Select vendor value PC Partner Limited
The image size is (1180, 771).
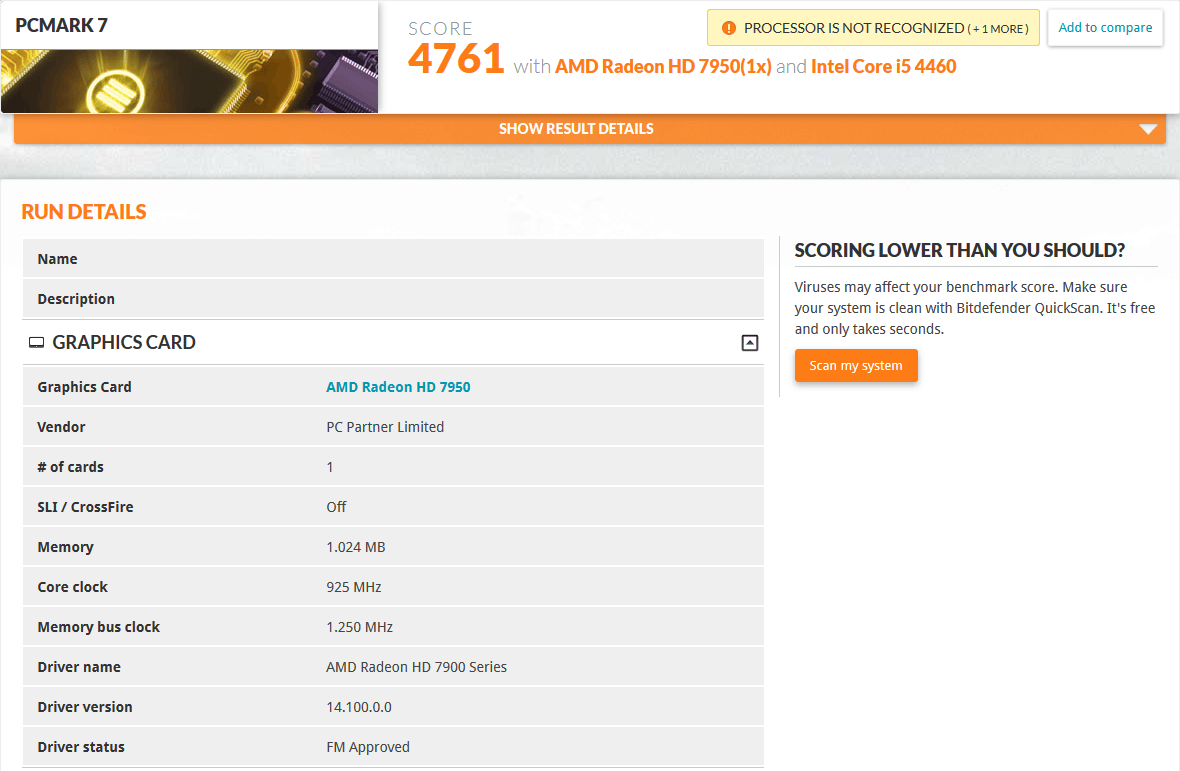tap(385, 426)
